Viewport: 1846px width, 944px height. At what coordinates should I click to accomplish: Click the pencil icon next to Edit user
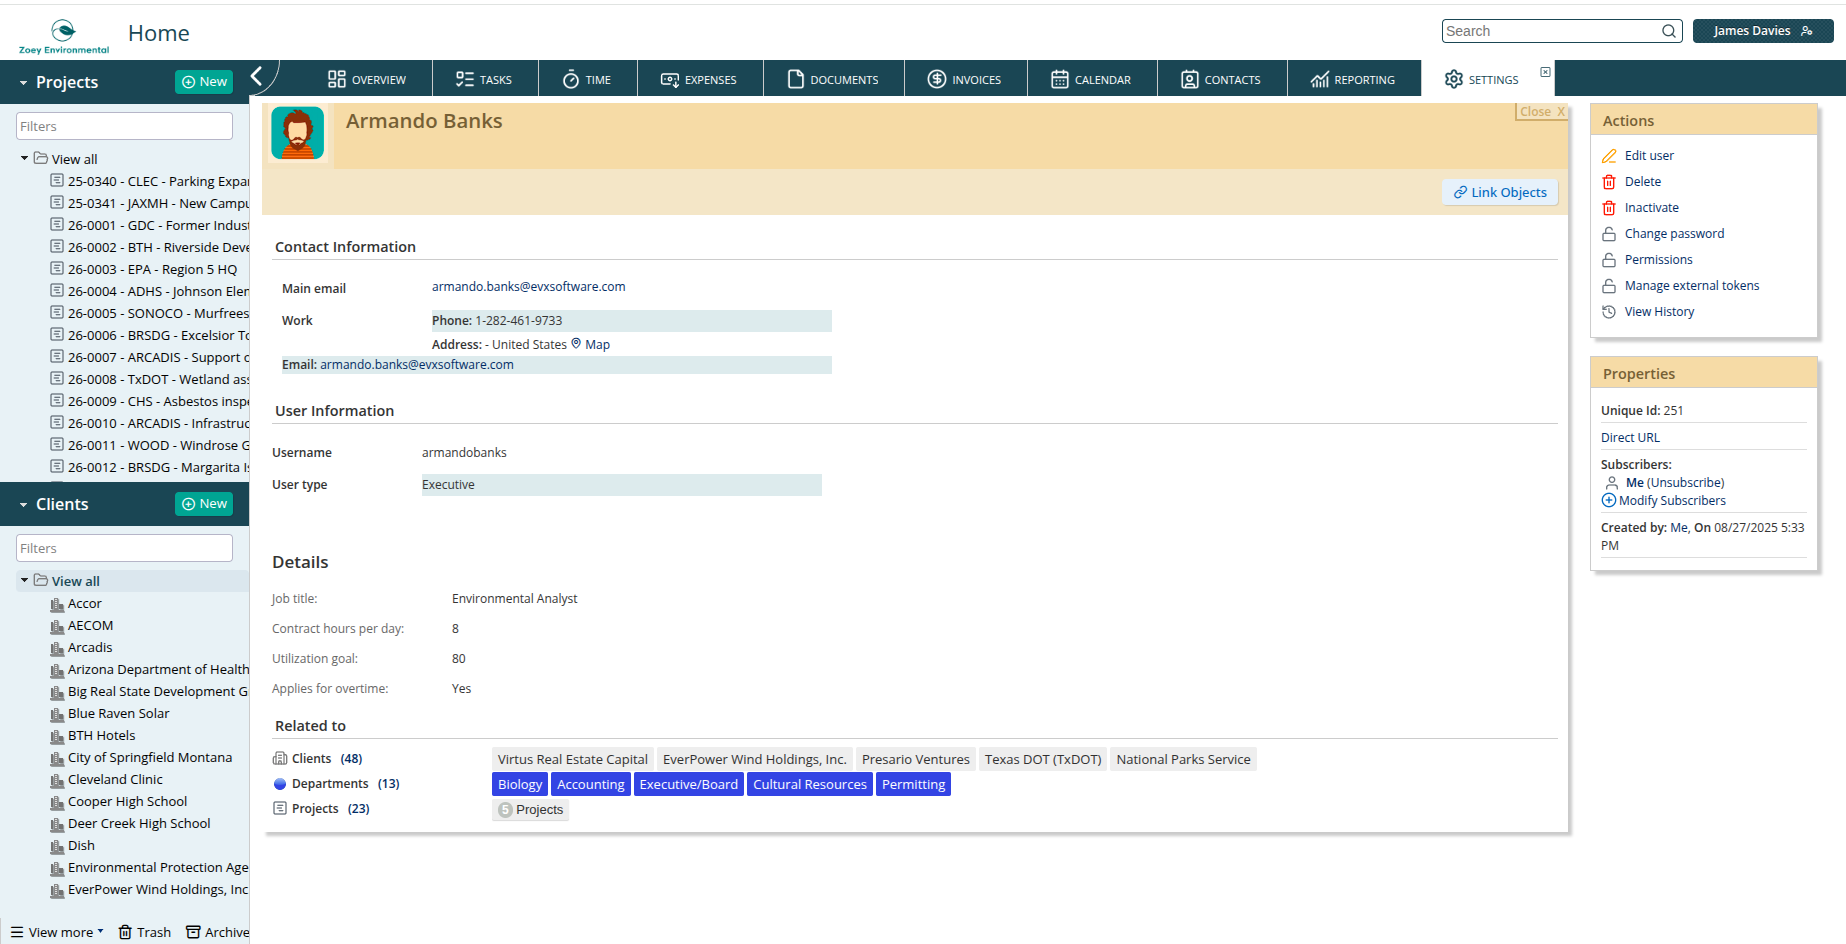point(1609,156)
